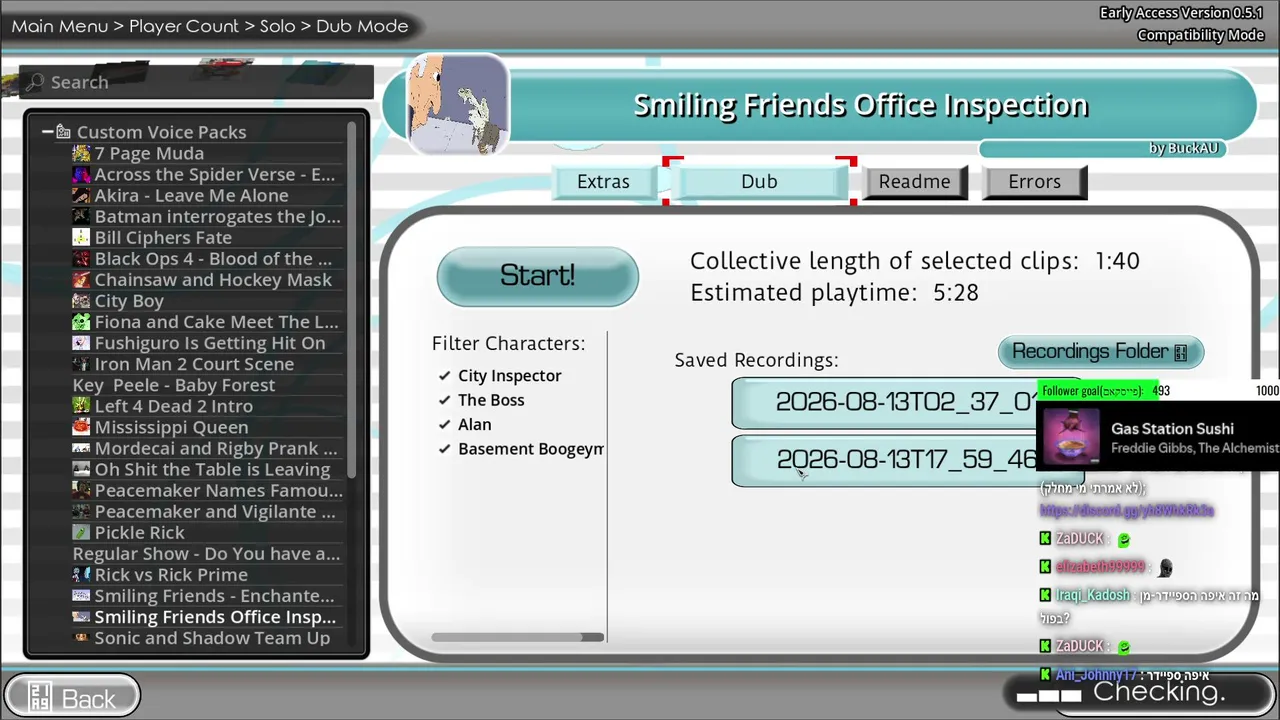
Task: Switch to the Extras tab
Action: click(604, 182)
